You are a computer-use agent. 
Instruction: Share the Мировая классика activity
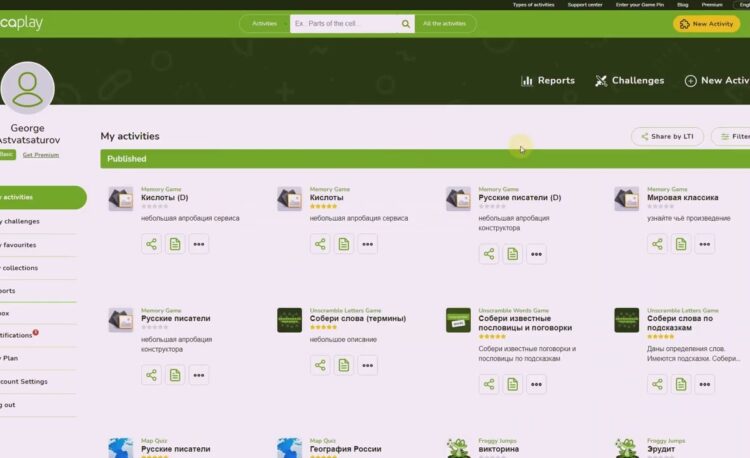657,244
